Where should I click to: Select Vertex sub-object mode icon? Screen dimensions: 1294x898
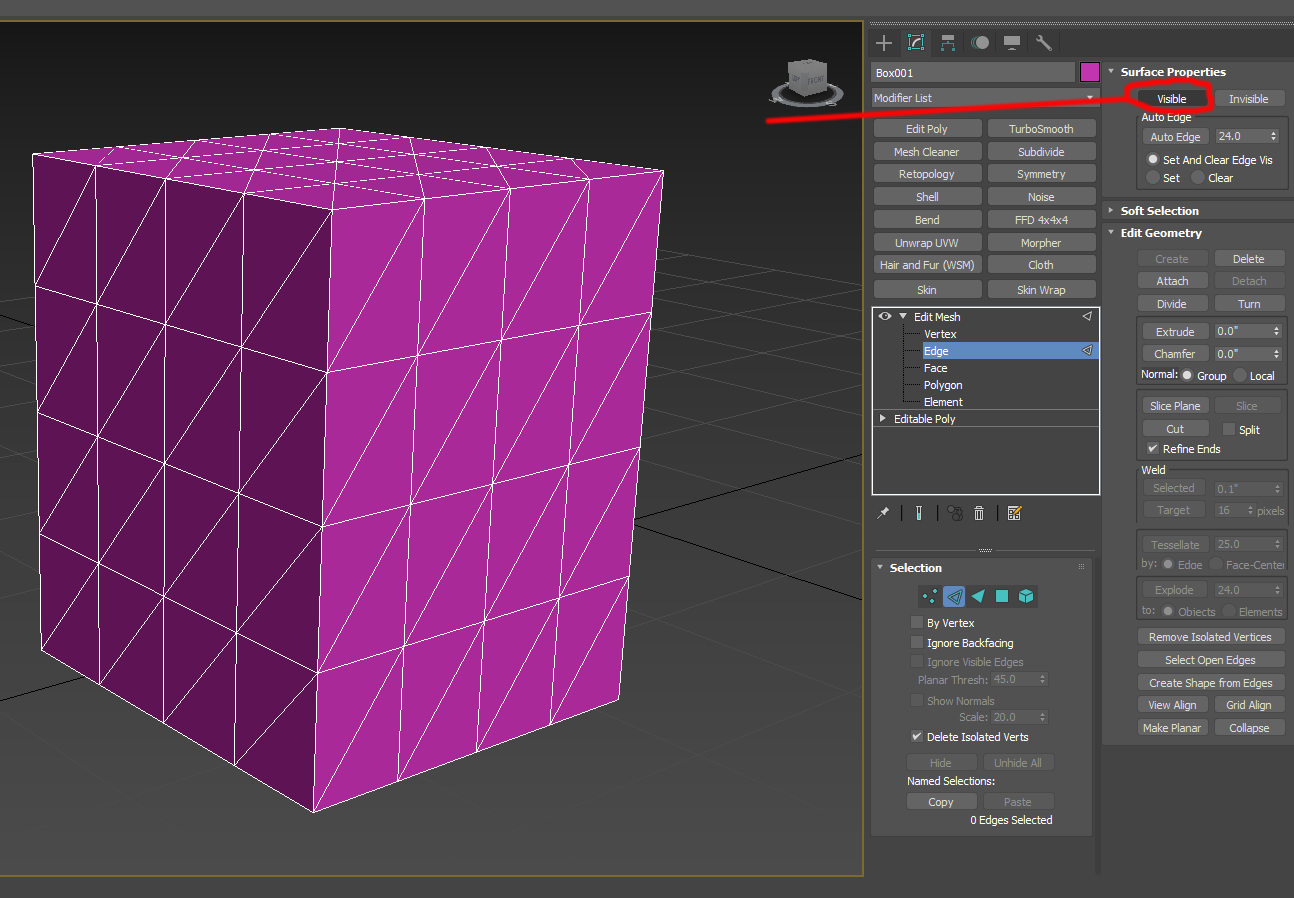(x=929, y=596)
